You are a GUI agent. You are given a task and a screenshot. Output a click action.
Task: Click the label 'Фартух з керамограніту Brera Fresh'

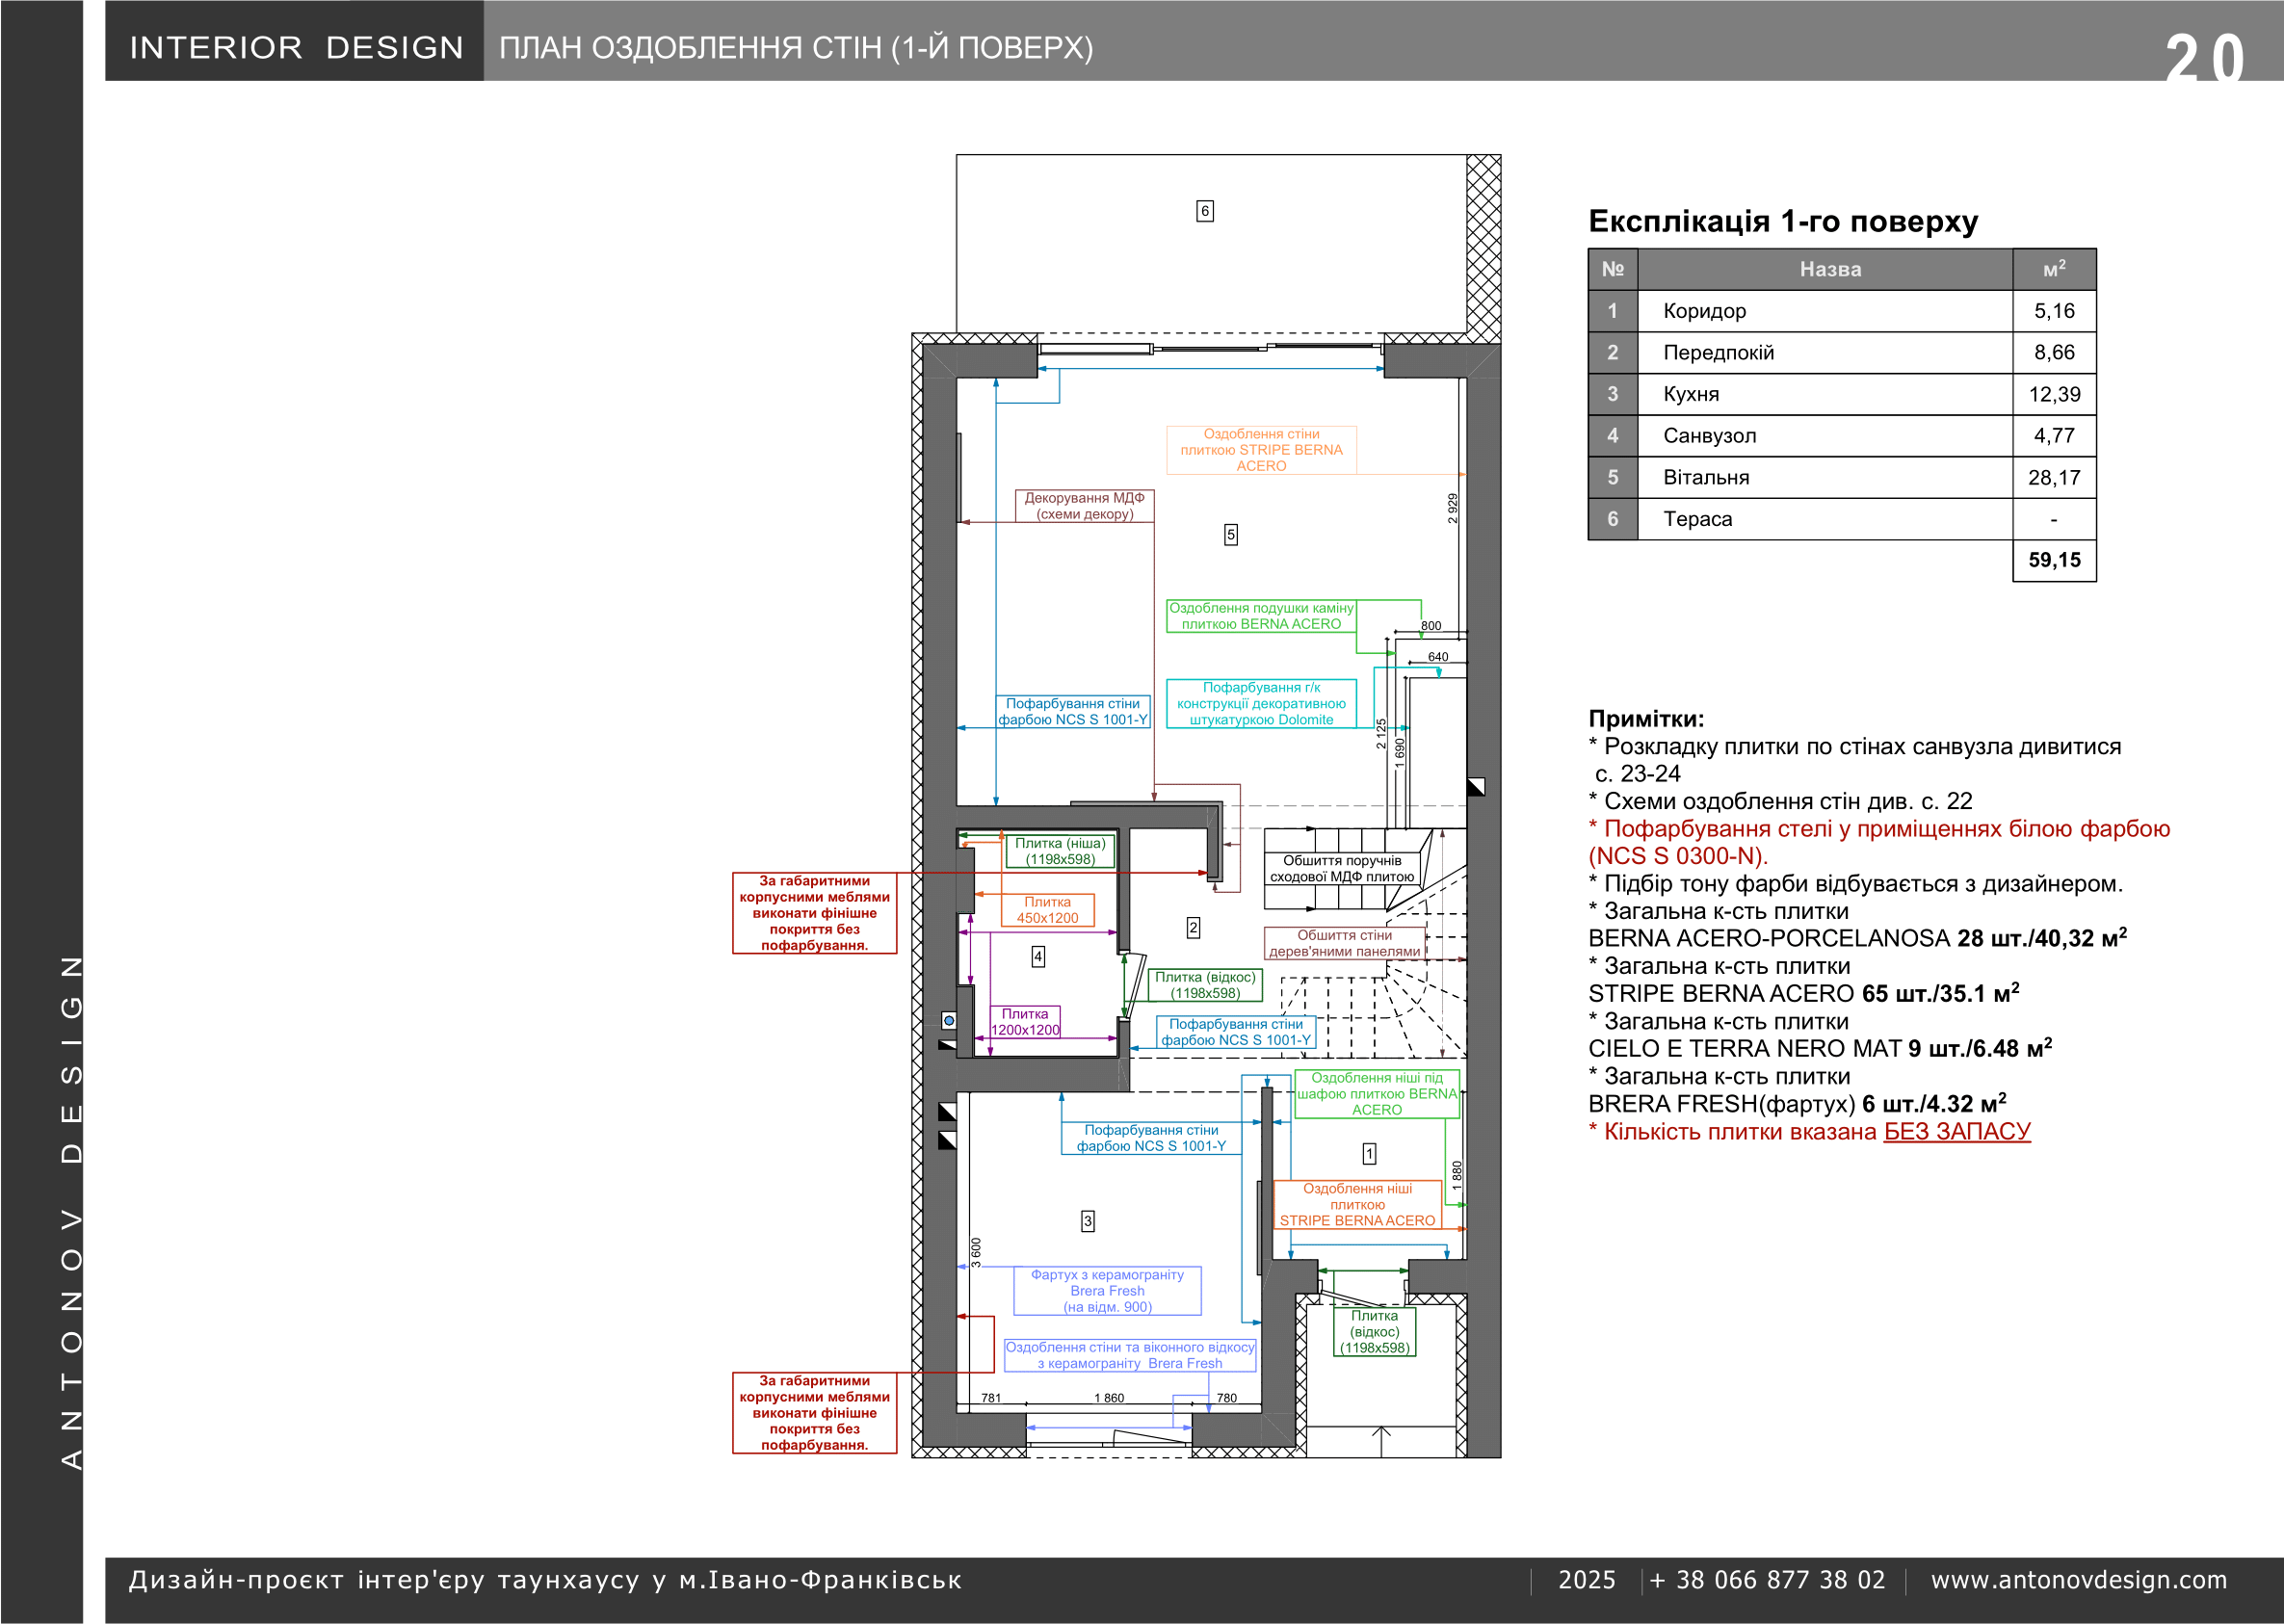click(1107, 1291)
